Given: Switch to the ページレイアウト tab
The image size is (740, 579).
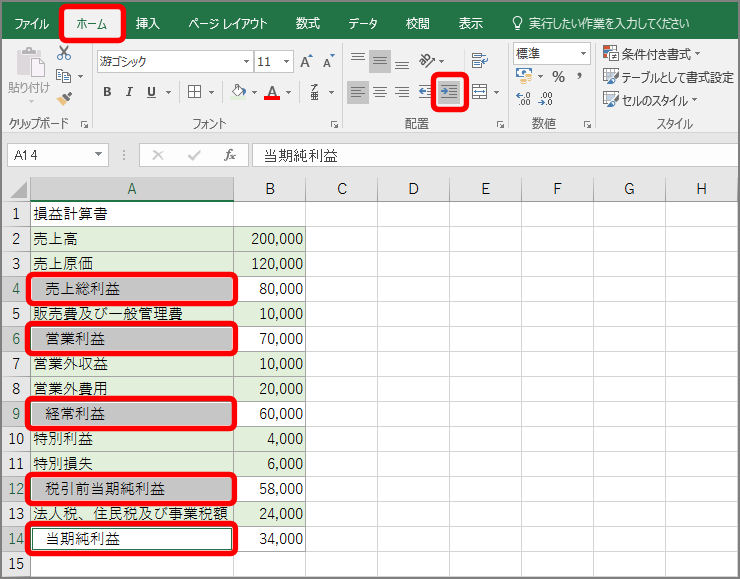Looking at the screenshot, I should 228,24.
